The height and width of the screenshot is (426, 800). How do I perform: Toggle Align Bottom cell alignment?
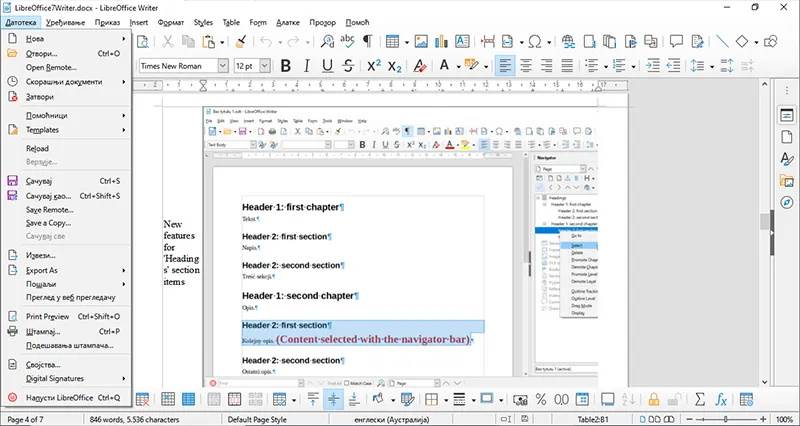pos(354,399)
